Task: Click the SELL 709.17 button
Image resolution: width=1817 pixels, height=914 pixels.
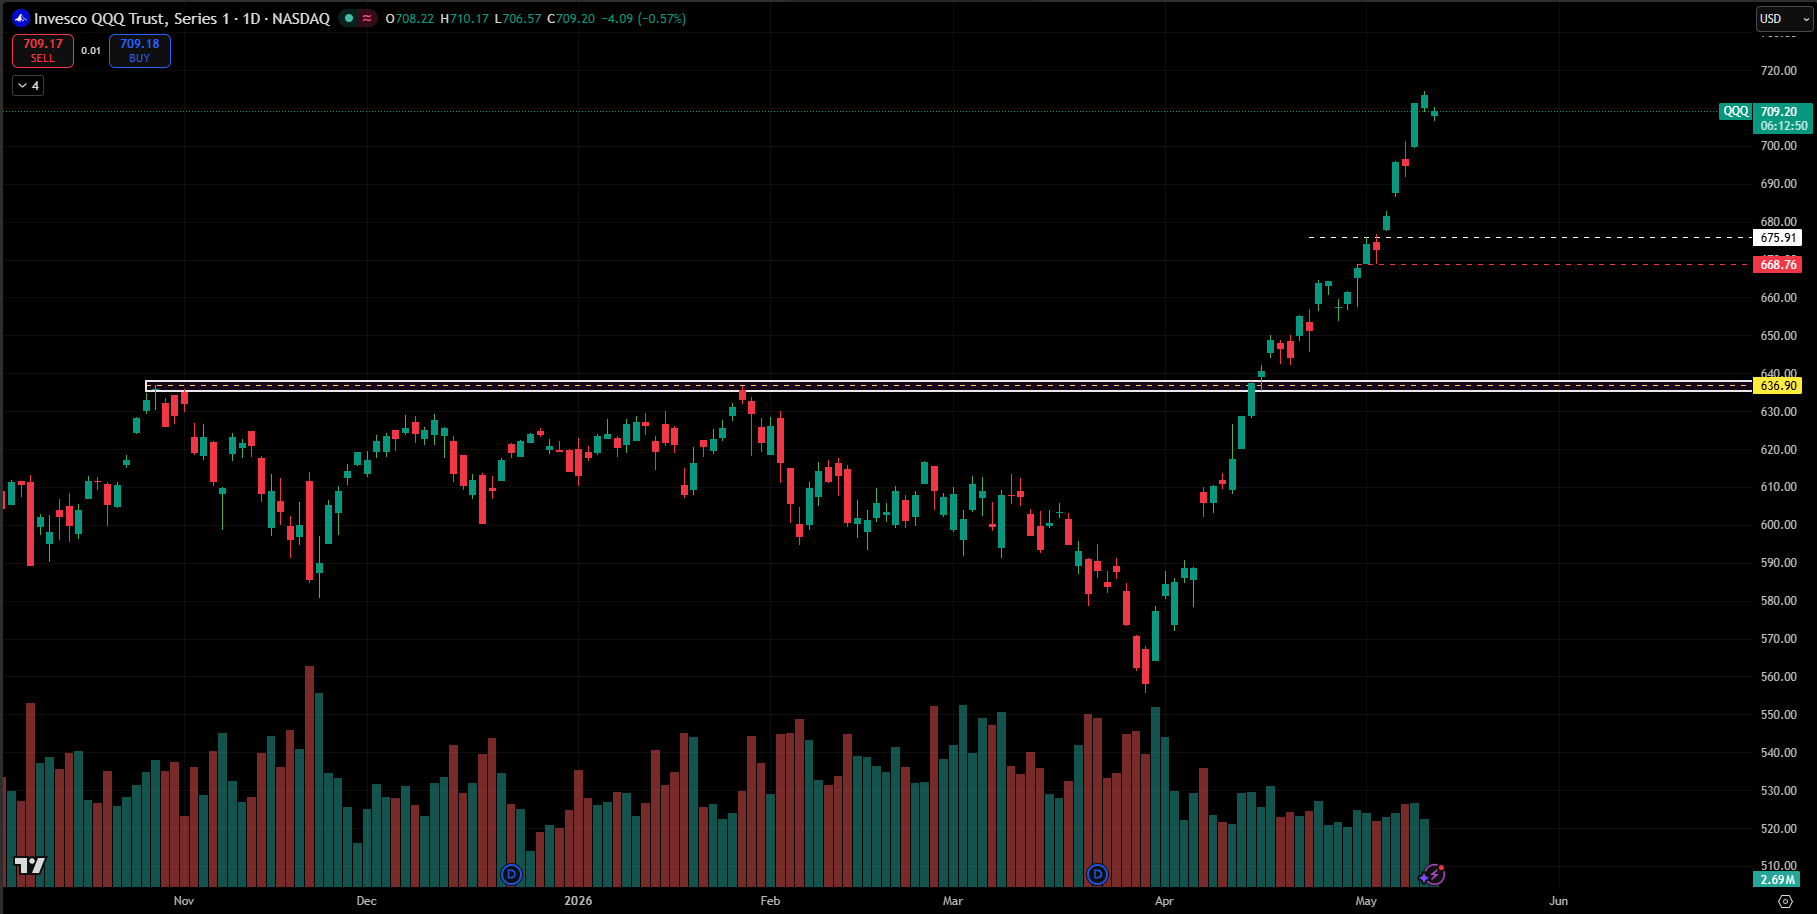Action: (43, 51)
